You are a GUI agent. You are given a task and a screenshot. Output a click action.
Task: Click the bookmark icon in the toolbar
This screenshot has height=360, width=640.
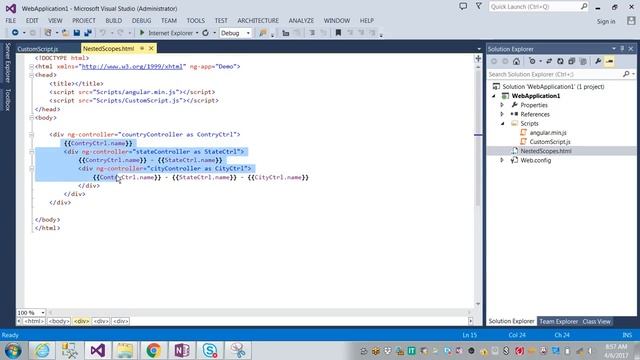point(338,33)
